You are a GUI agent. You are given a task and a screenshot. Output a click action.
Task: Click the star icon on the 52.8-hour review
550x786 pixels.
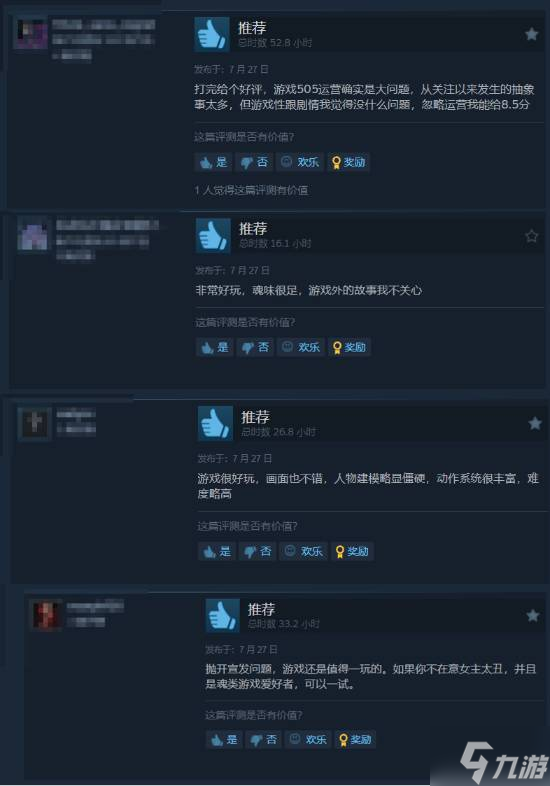tap(531, 34)
